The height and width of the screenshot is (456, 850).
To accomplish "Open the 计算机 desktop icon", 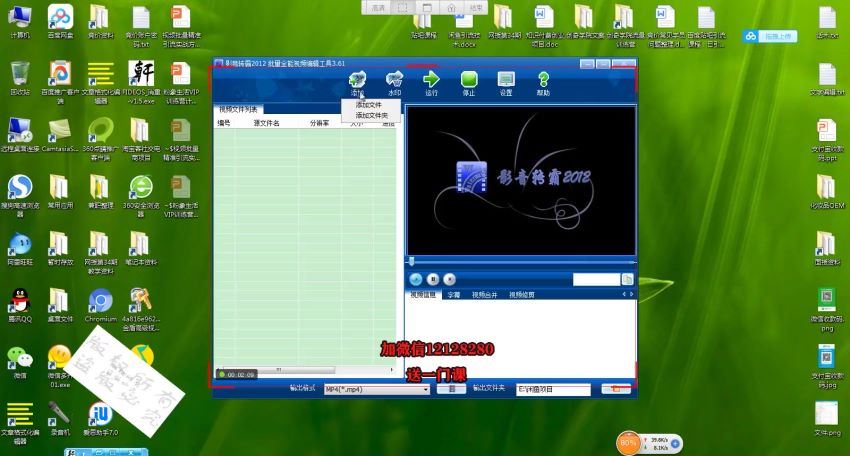I will 20,22.
